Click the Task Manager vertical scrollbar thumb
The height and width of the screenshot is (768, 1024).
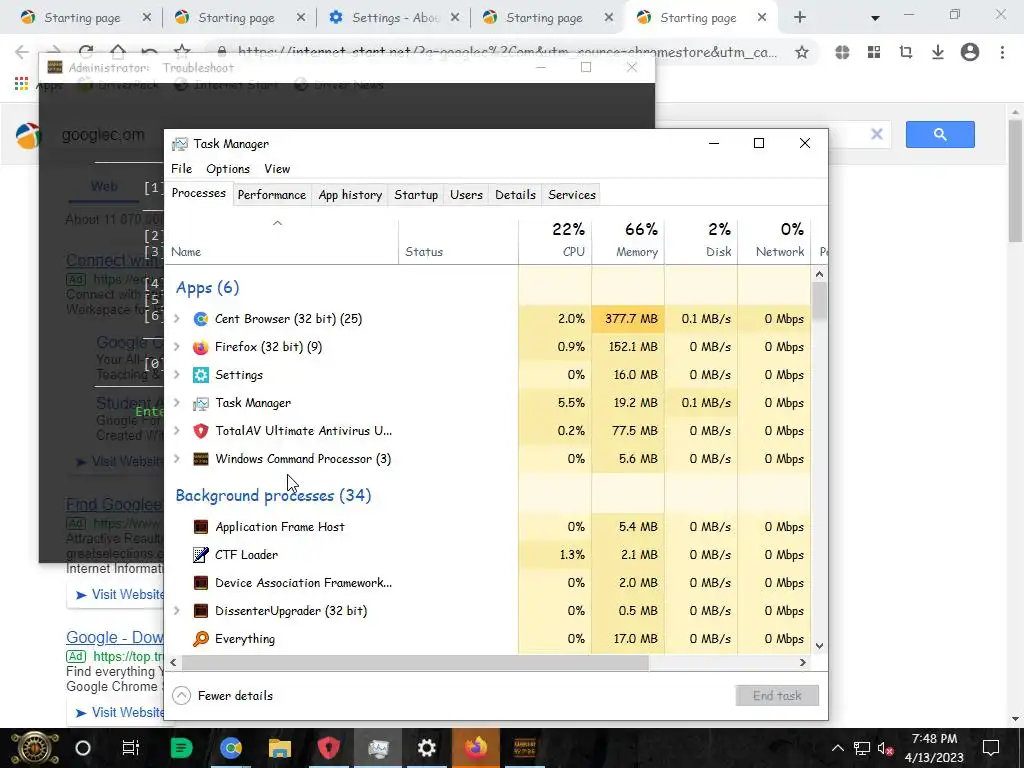[820, 300]
